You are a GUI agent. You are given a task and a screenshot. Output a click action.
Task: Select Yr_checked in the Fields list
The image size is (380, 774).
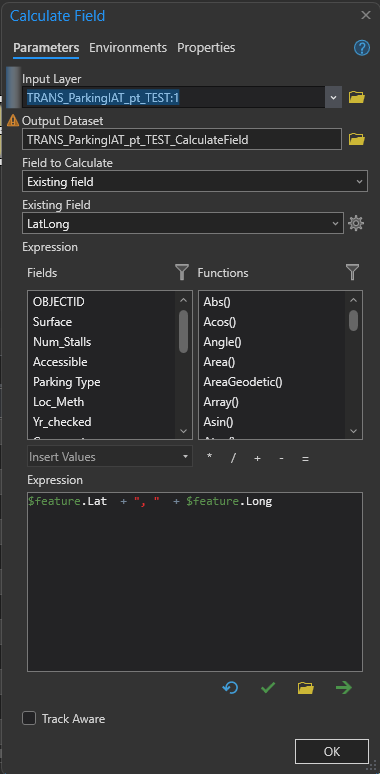[62, 422]
